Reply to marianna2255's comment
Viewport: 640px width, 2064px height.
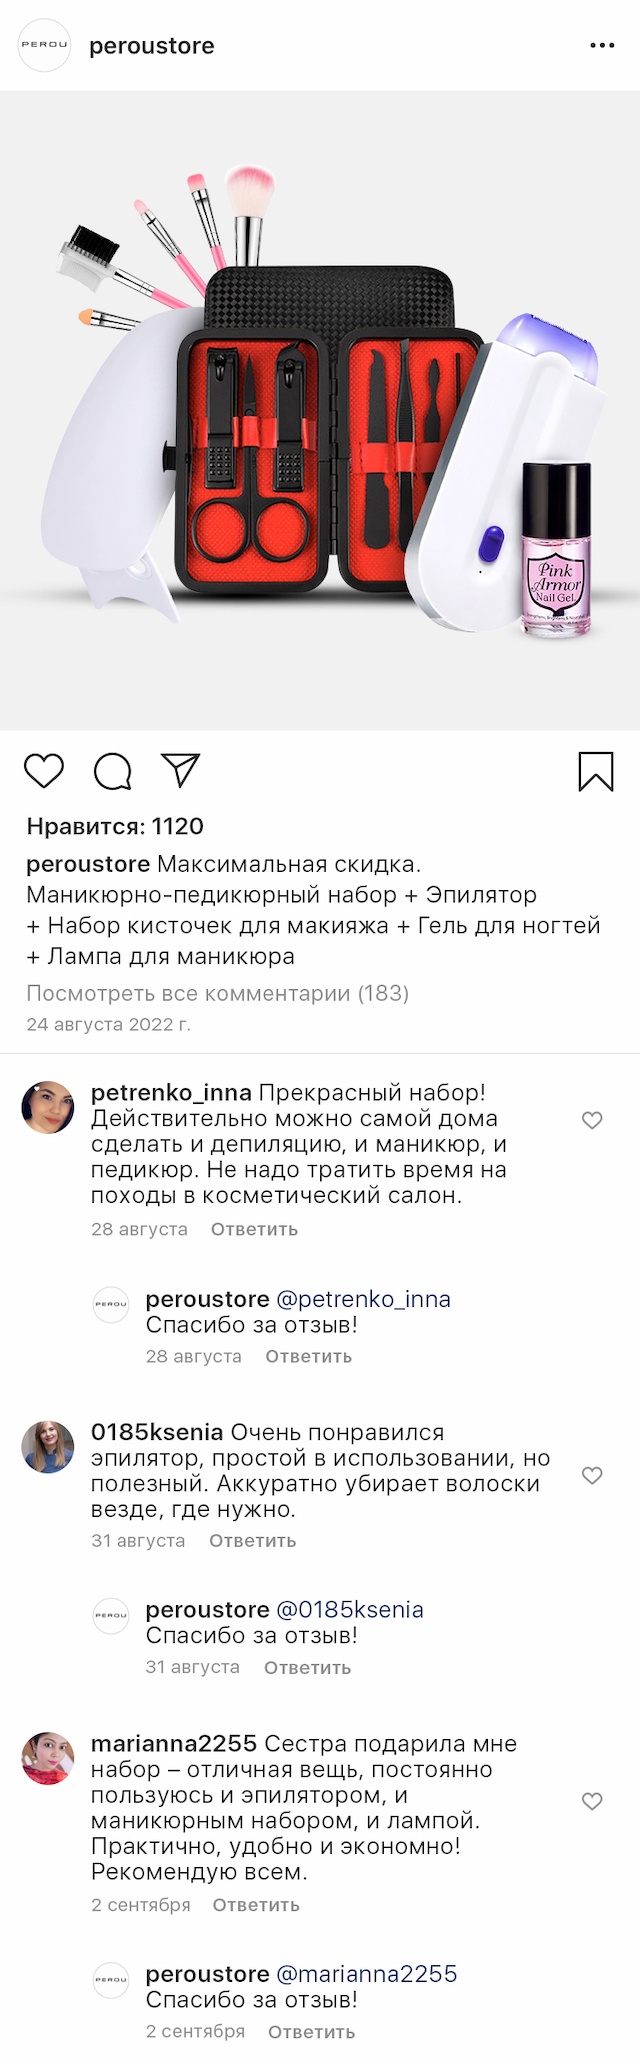pos(256,1905)
